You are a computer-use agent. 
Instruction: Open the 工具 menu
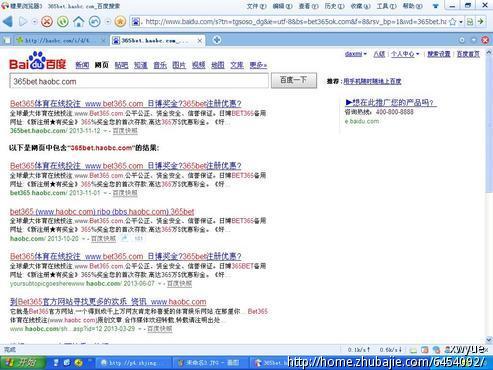(x=386, y=6)
